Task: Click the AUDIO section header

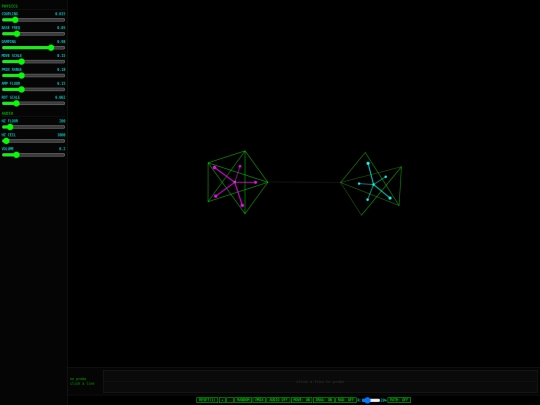Action: pyautogui.click(x=7, y=113)
